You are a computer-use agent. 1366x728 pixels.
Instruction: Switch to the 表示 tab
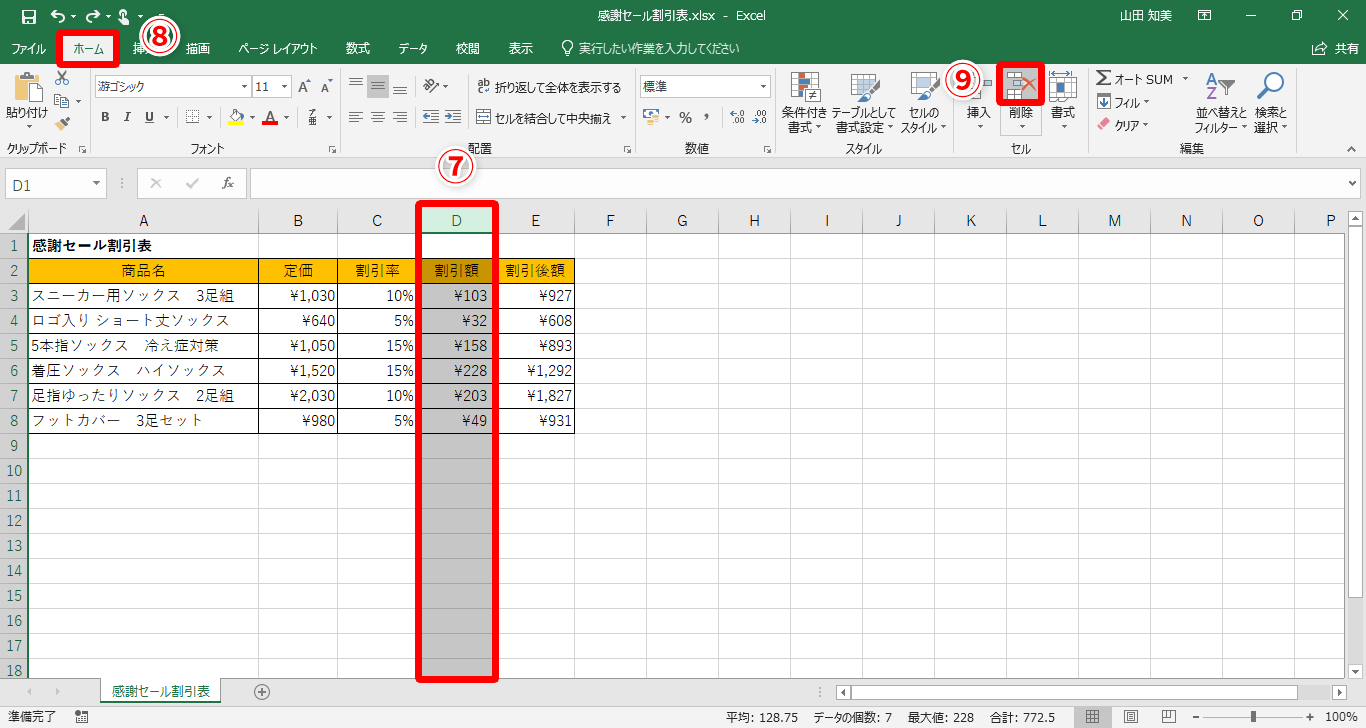520,48
